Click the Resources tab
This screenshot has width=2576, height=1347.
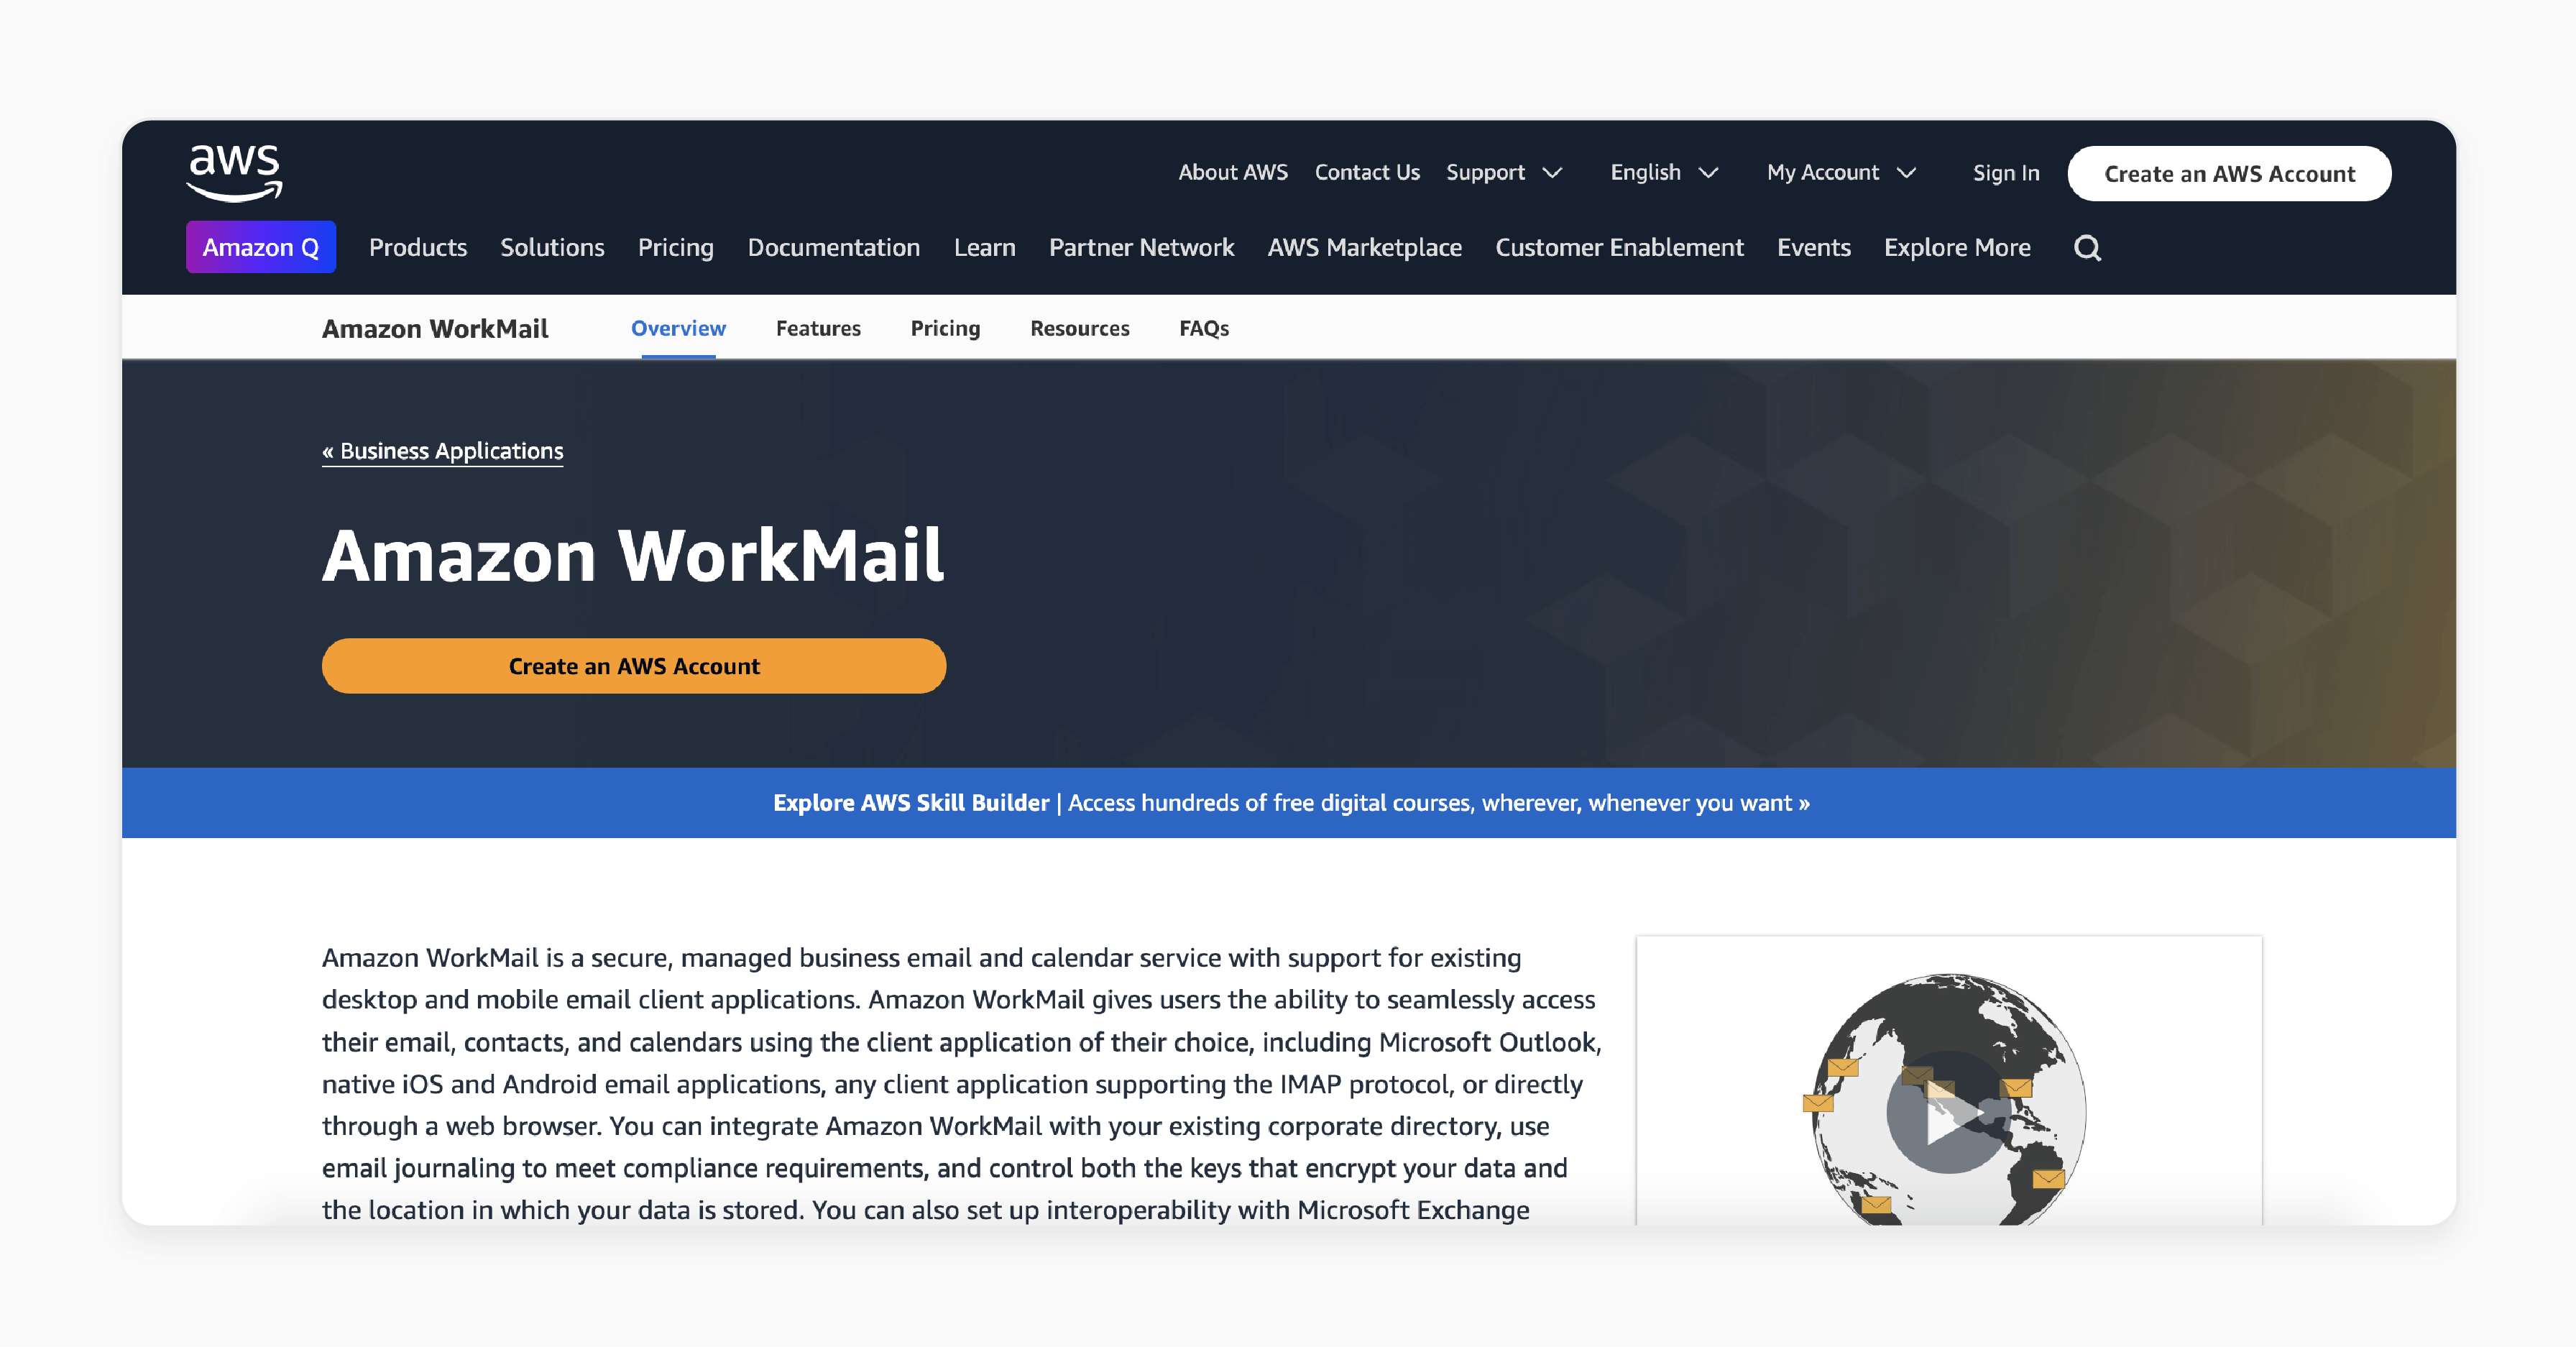(x=1080, y=327)
